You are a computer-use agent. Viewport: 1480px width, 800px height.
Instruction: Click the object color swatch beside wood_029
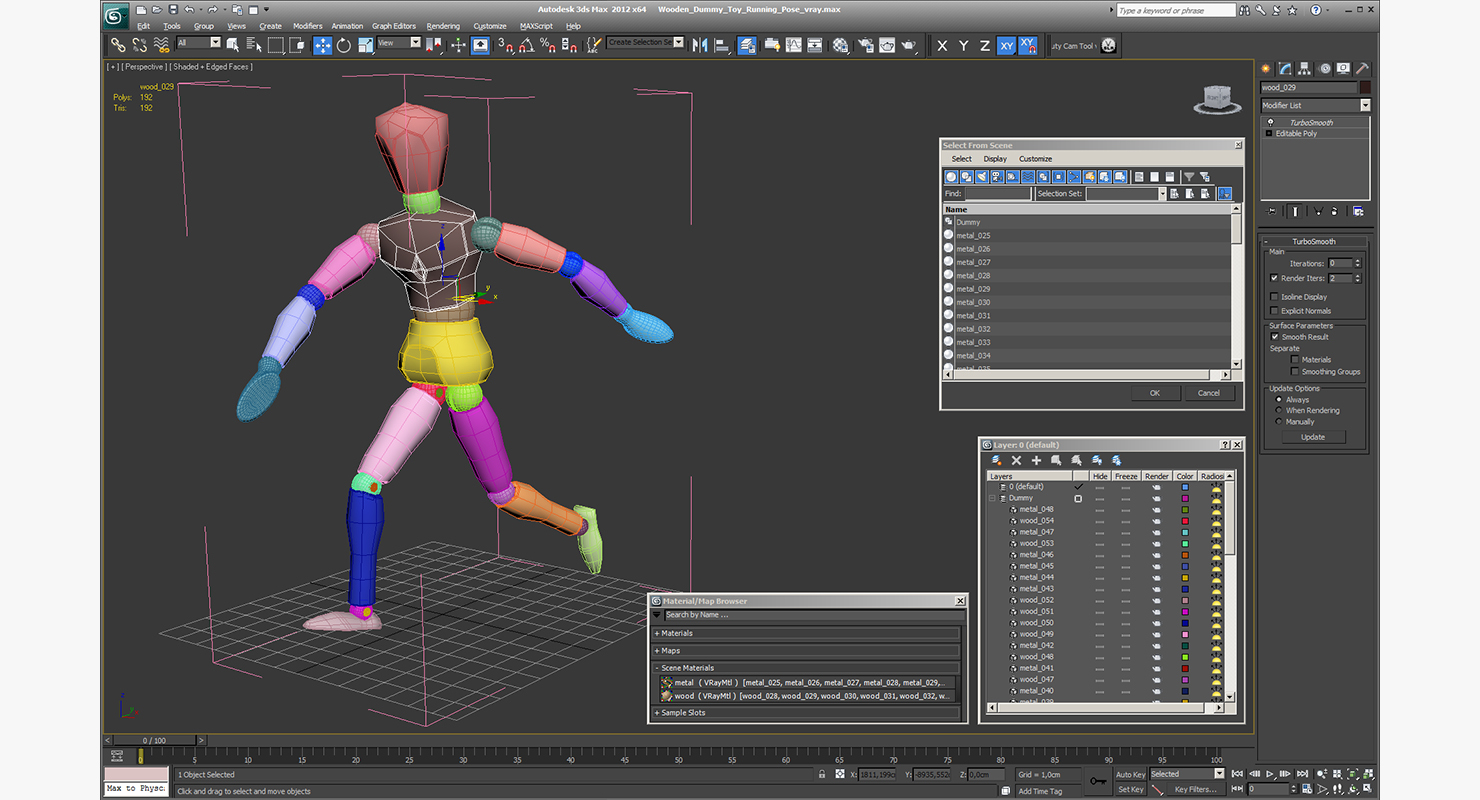tap(1365, 88)
